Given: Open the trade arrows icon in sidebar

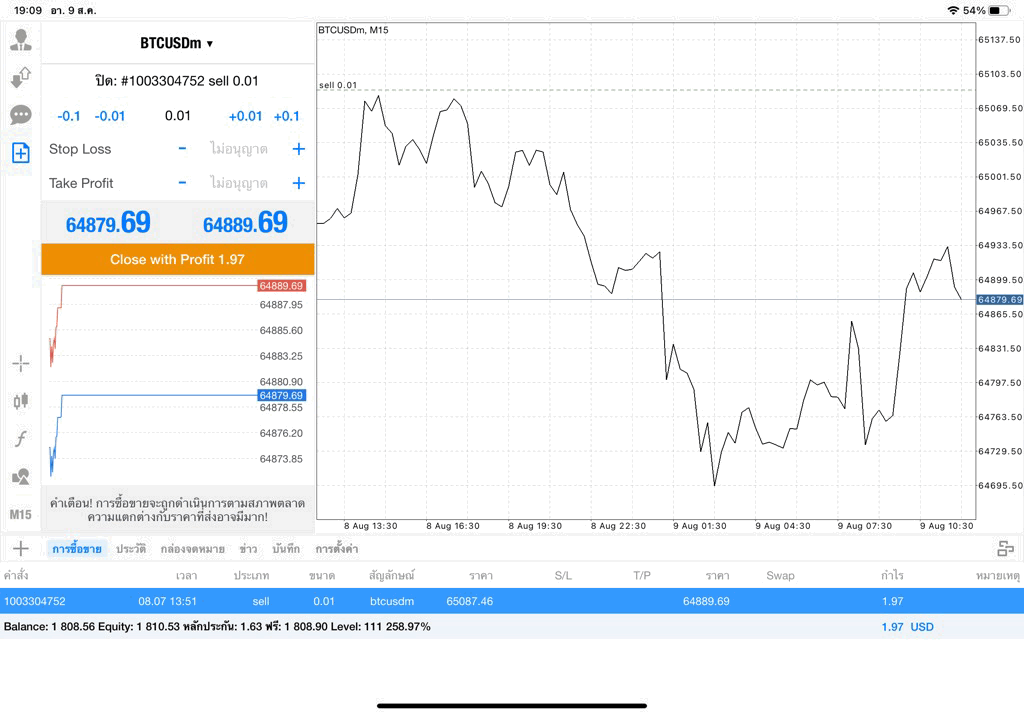Looking at the screenshot, I should pyautogui.click(x=20, y=77).
